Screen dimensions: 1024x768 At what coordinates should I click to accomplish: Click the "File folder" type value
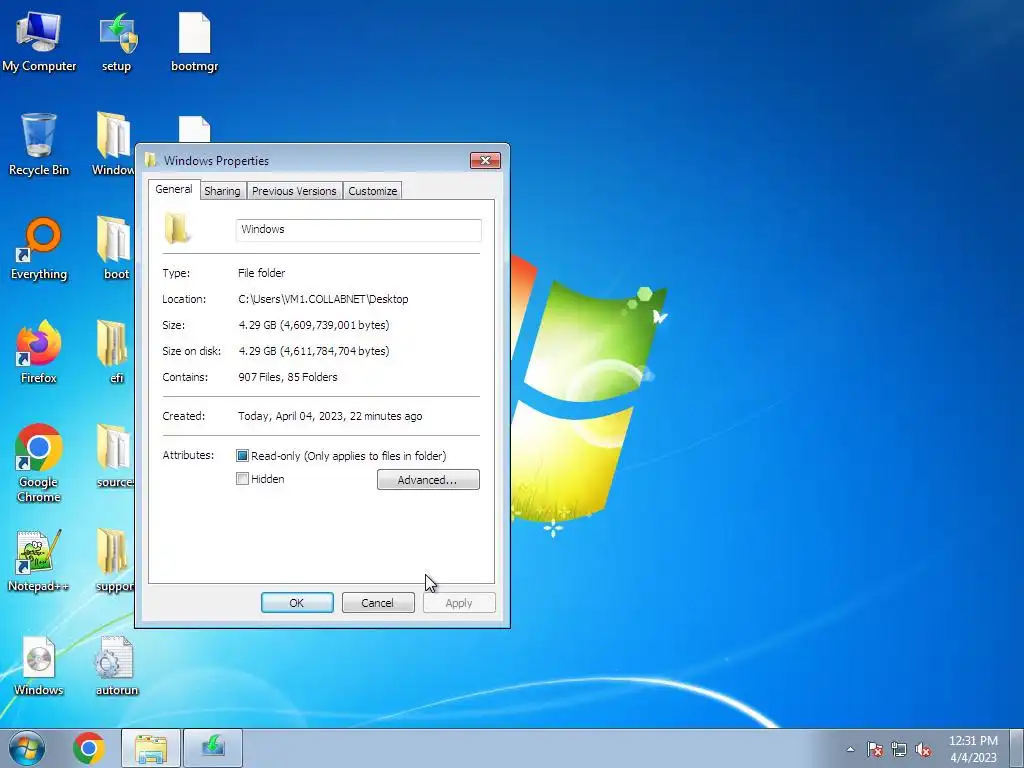(x=261, y=273)
